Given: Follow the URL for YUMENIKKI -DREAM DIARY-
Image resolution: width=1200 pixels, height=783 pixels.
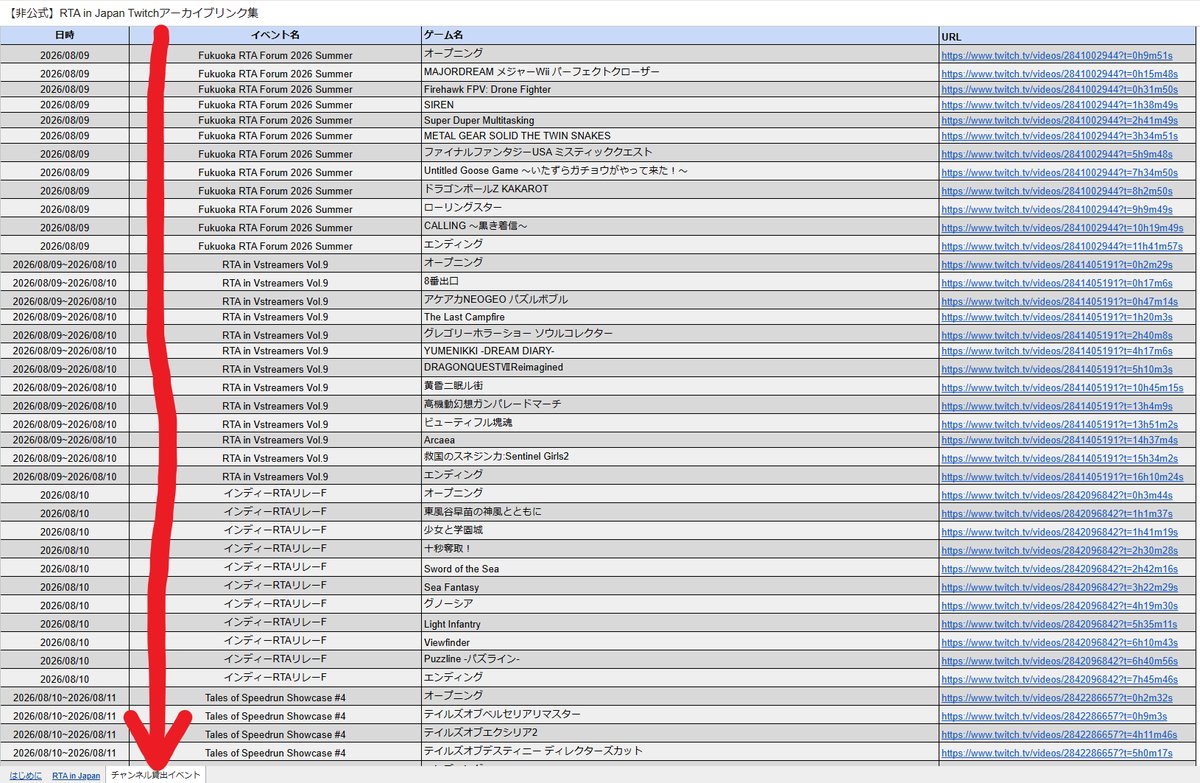Looking at the screenshot, I should point(1057,351).
